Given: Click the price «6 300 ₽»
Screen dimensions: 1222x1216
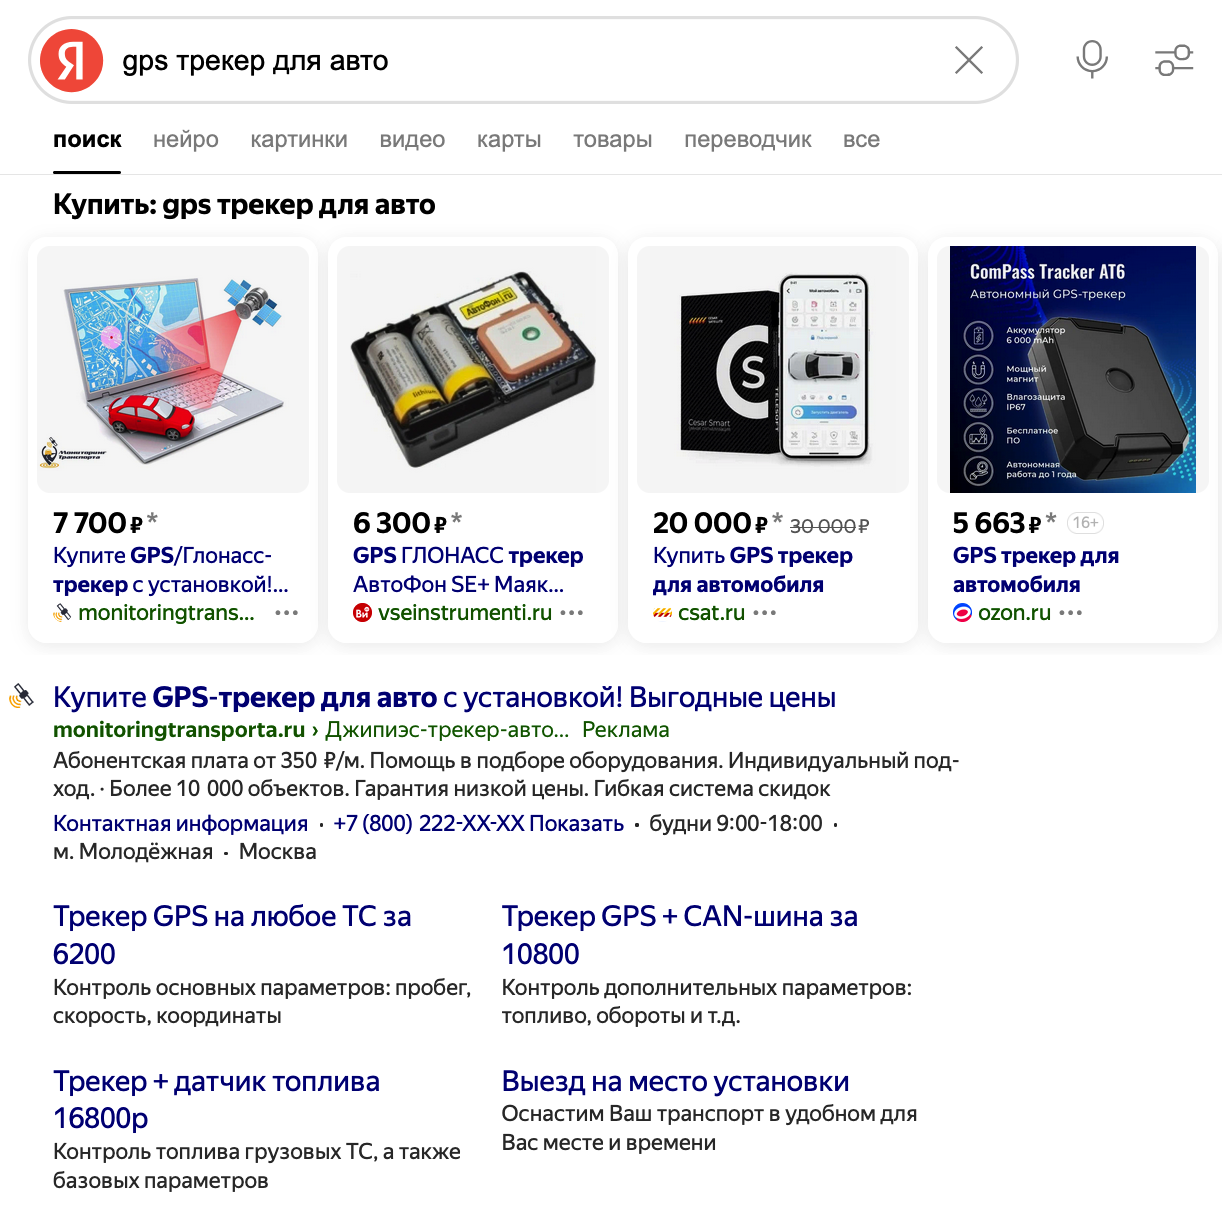Looking at the screenshot, I should (x=400, y=523).
